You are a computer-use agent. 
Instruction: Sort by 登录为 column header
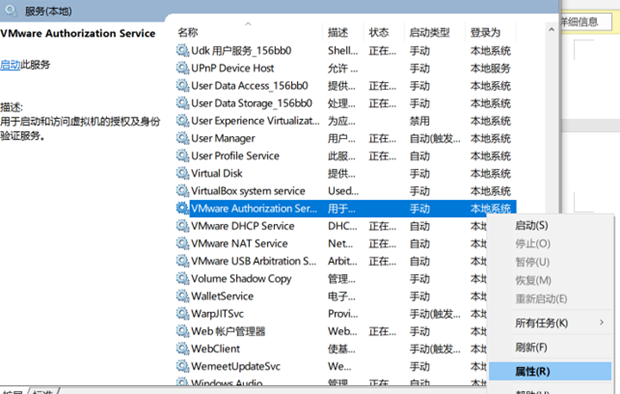point(485,32)
